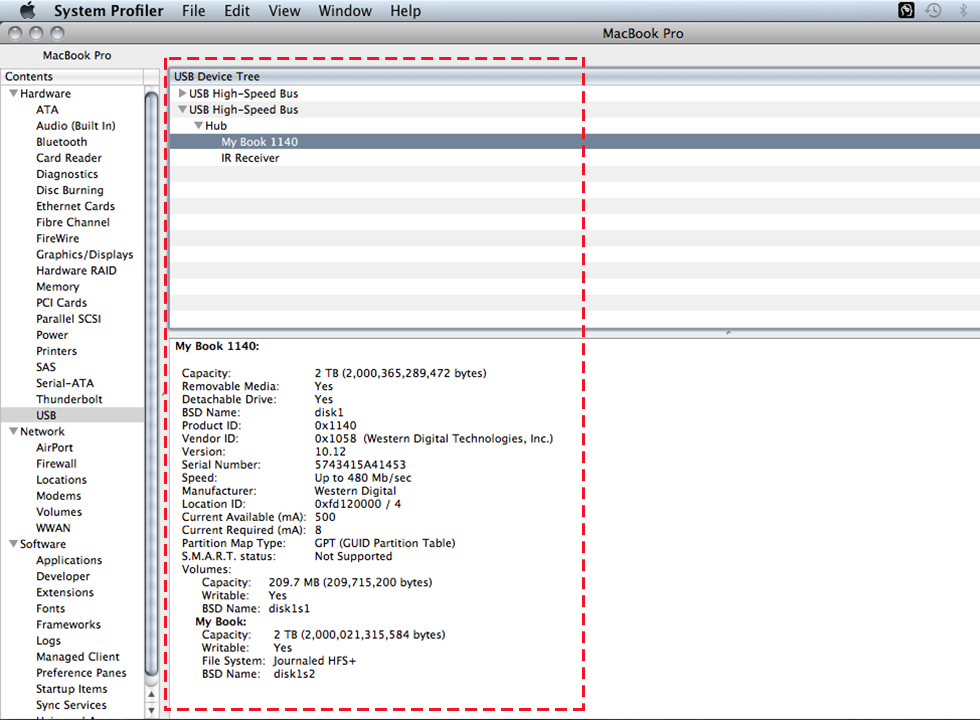Select Card Reader item
980x720 pixels.
69,158
